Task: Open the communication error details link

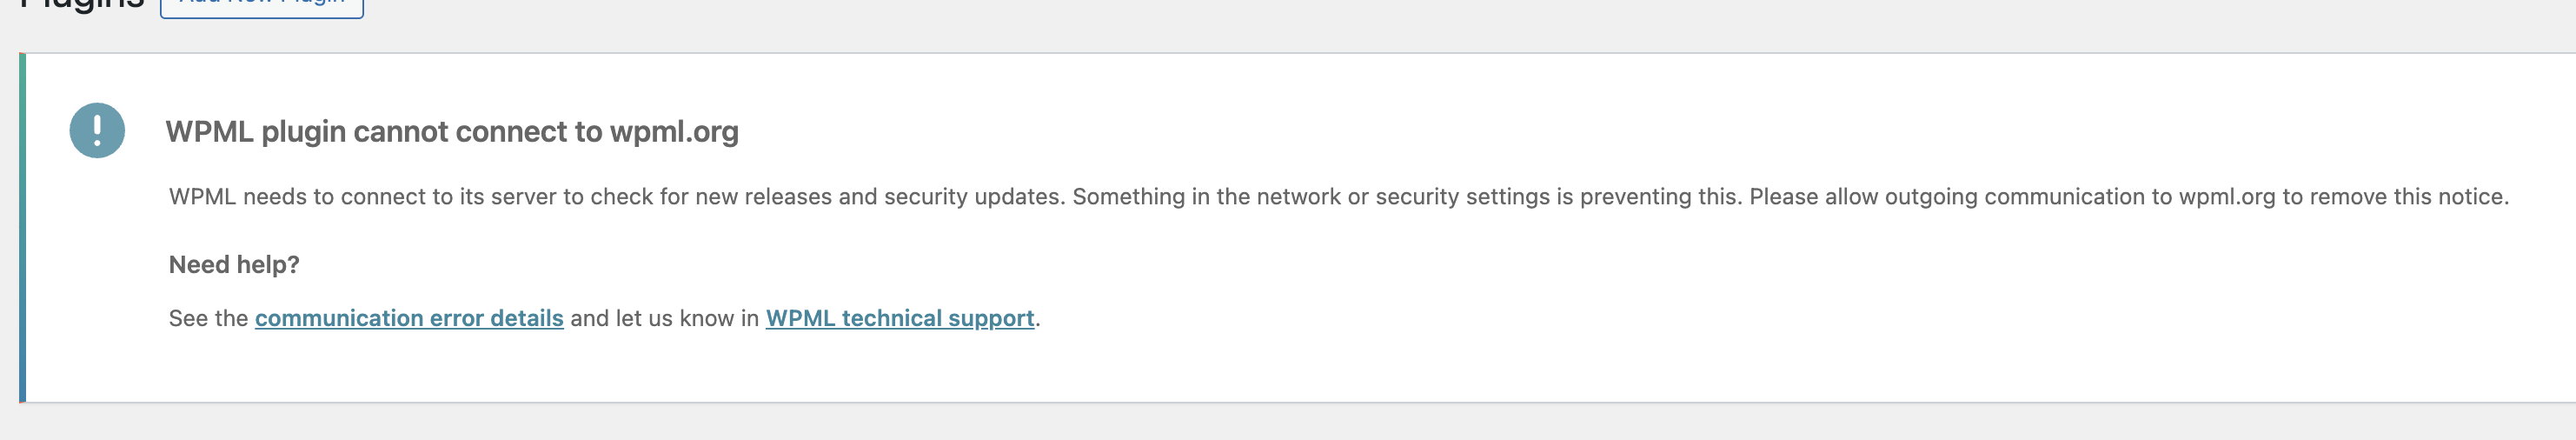Action: point(409,318)
